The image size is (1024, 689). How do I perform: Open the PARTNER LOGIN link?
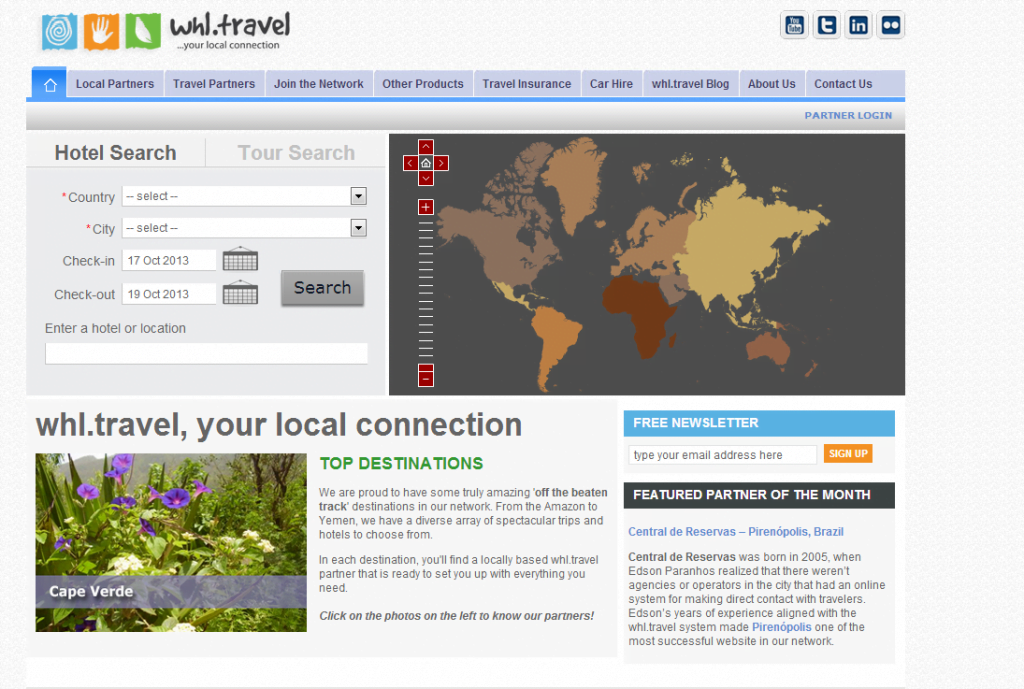coord(848,116)
